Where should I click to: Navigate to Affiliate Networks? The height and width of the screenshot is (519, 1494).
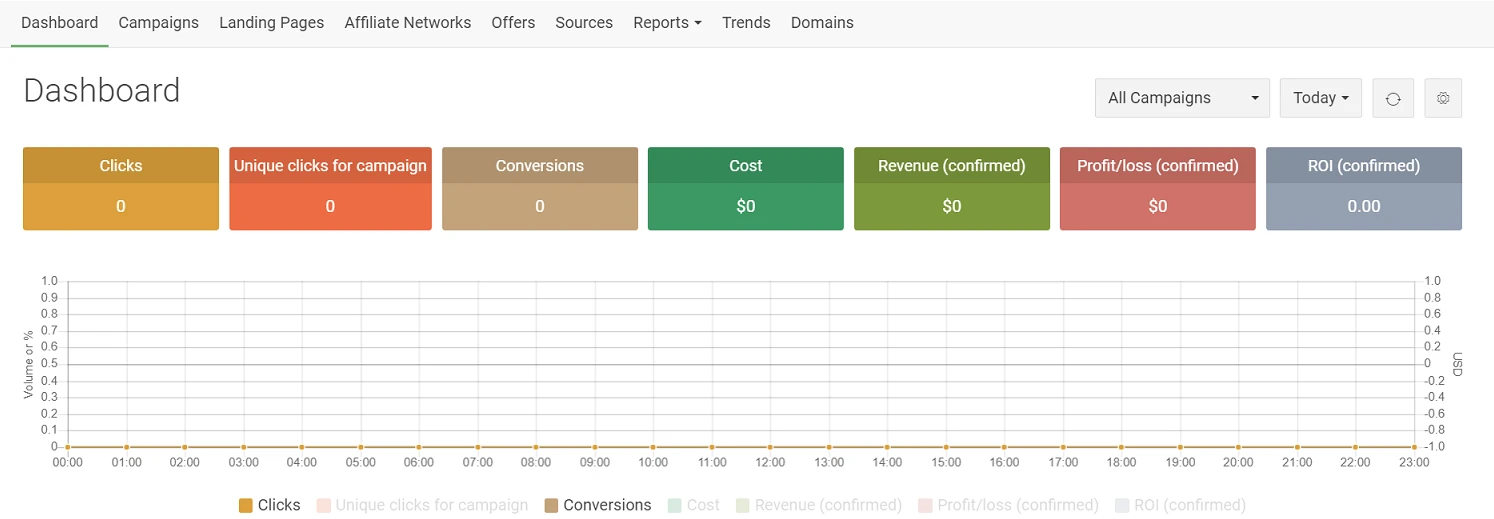point(408,22)
